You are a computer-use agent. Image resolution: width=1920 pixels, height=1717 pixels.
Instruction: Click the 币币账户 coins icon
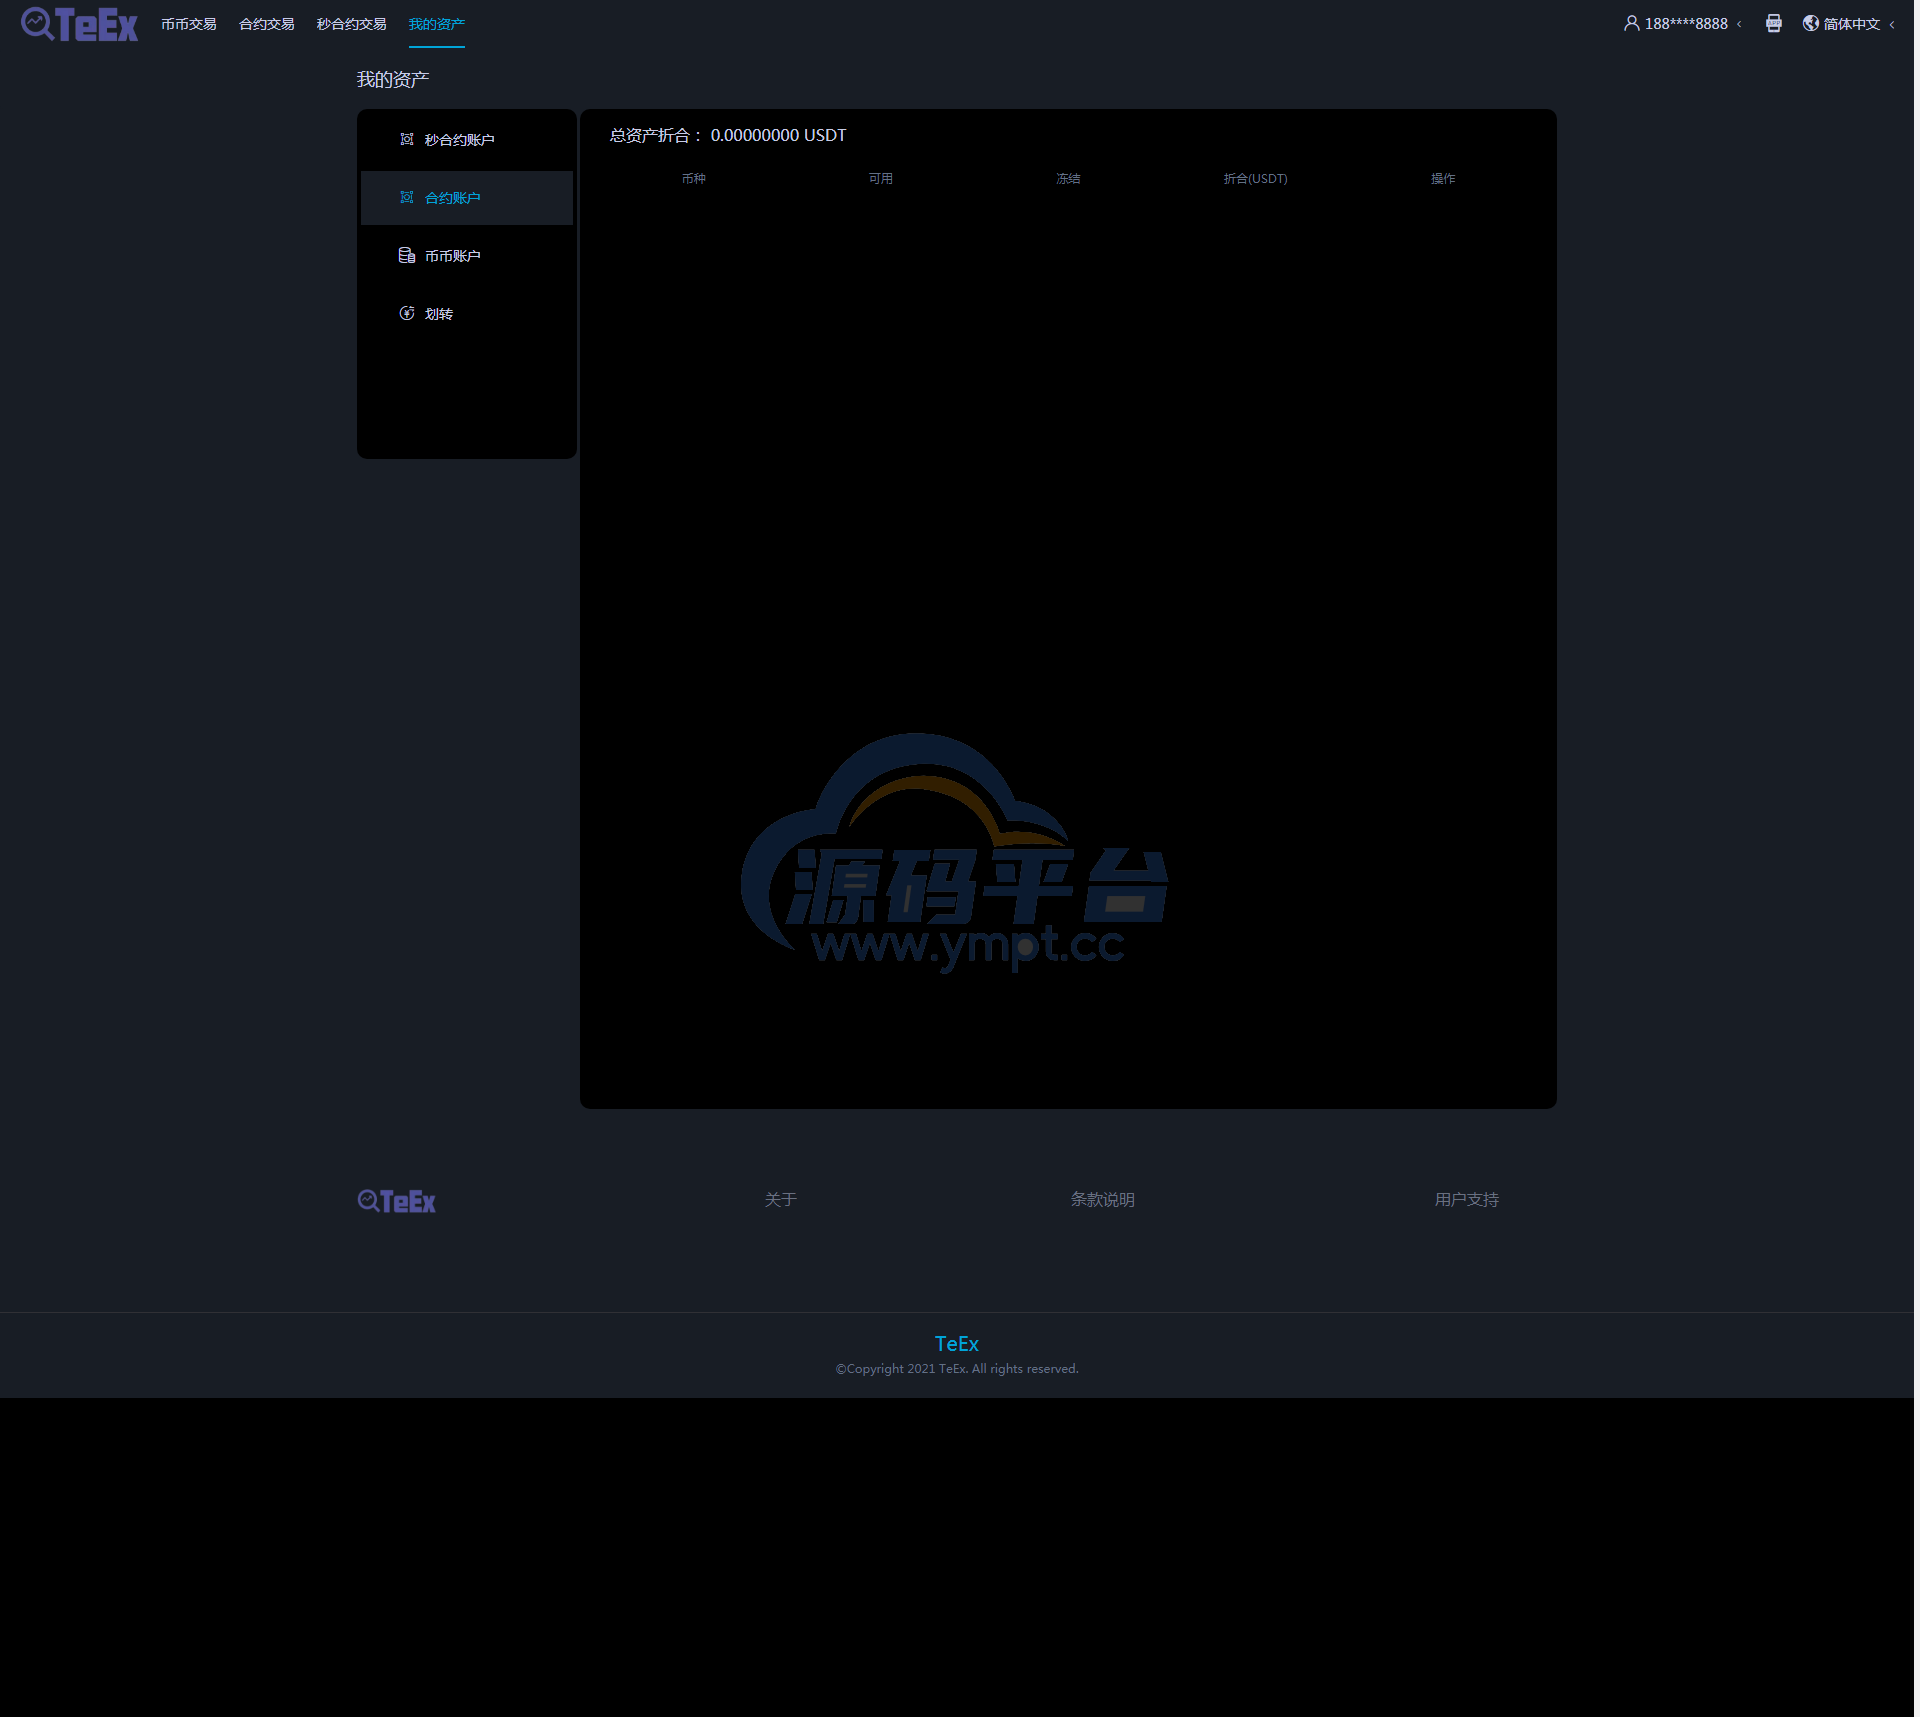[407, 255]
